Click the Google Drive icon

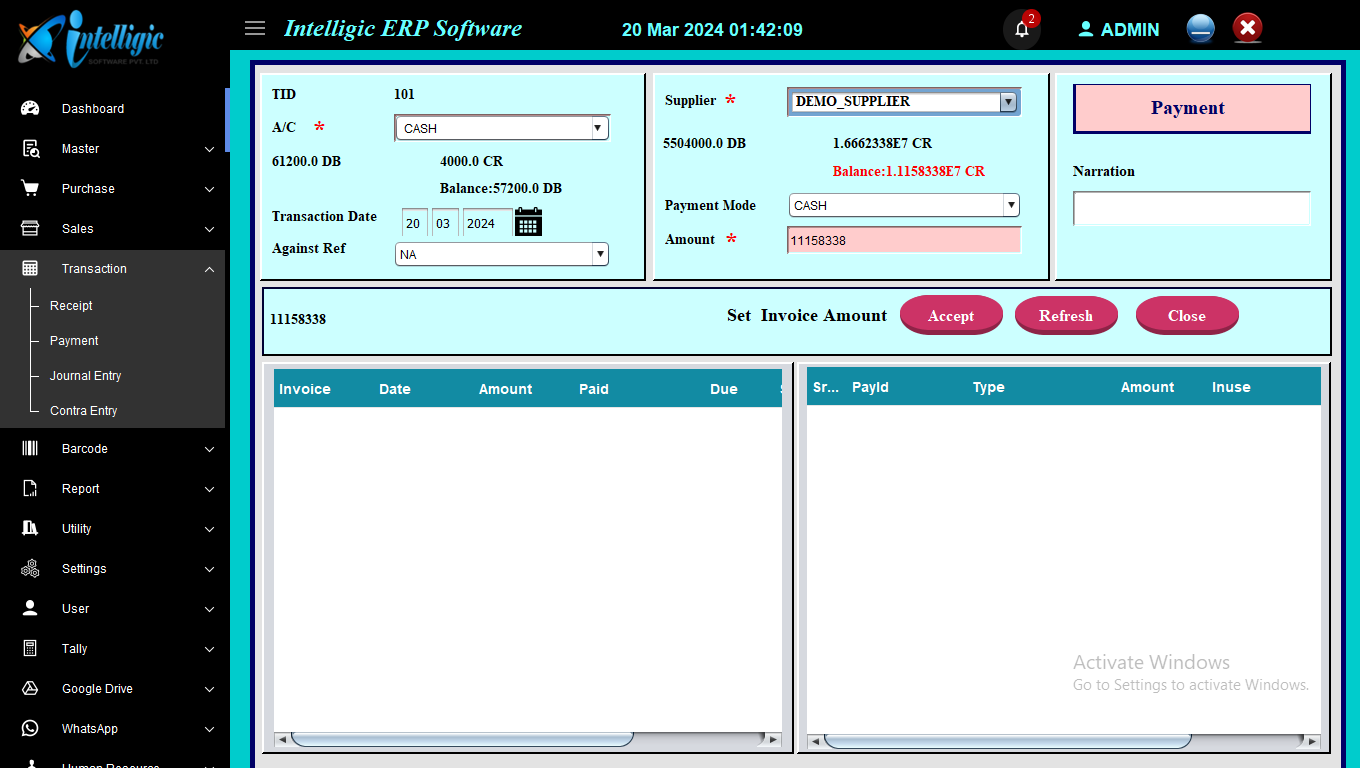[30, 689]
